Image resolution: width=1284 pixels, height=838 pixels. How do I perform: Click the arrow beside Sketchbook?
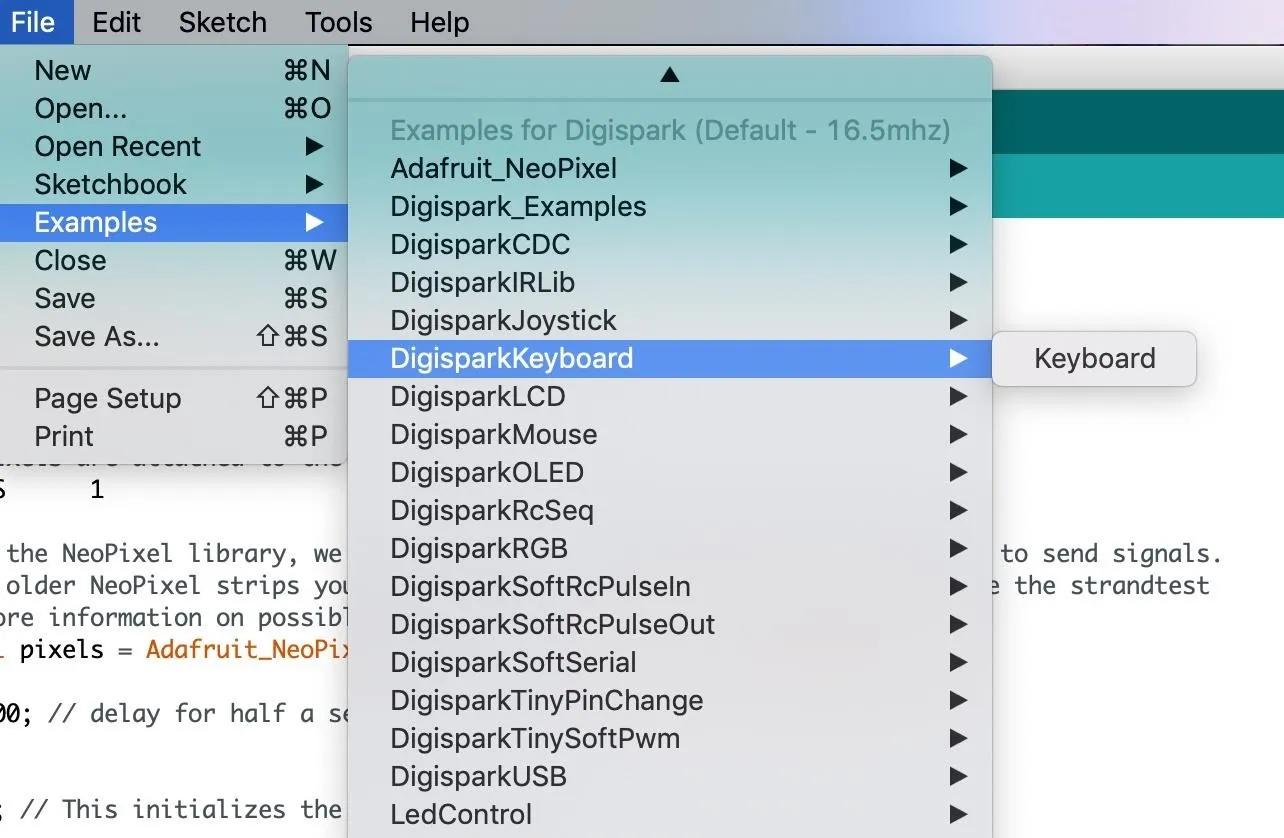(315, 184)
